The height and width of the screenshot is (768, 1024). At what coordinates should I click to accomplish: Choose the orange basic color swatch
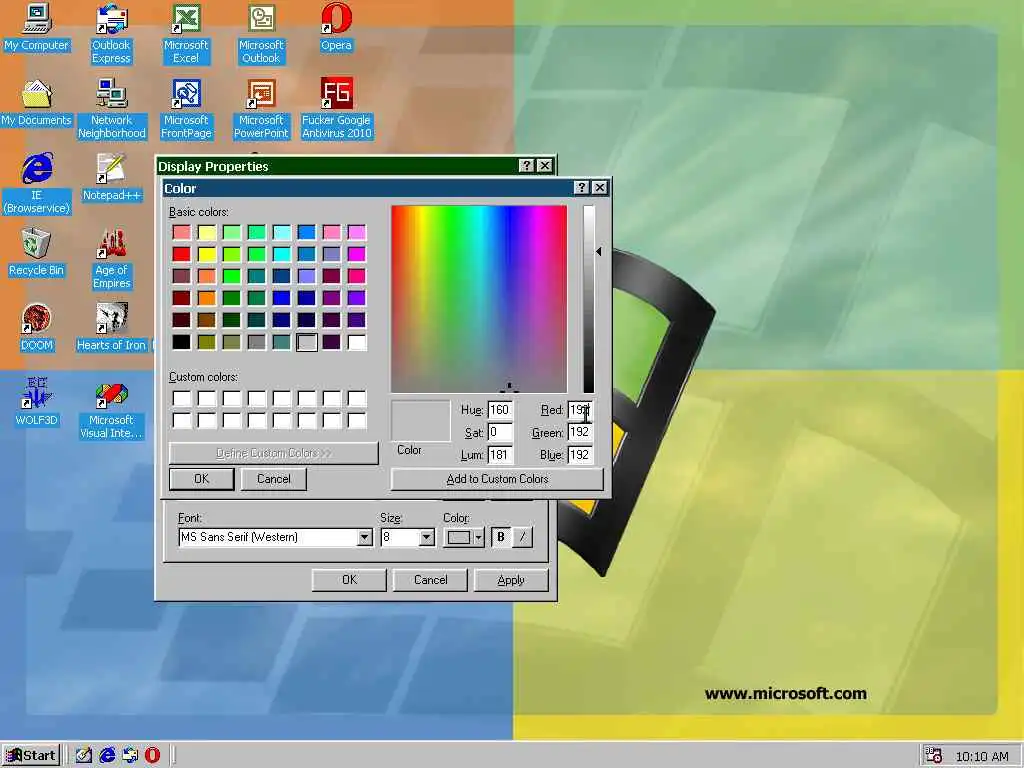[206, 298]
